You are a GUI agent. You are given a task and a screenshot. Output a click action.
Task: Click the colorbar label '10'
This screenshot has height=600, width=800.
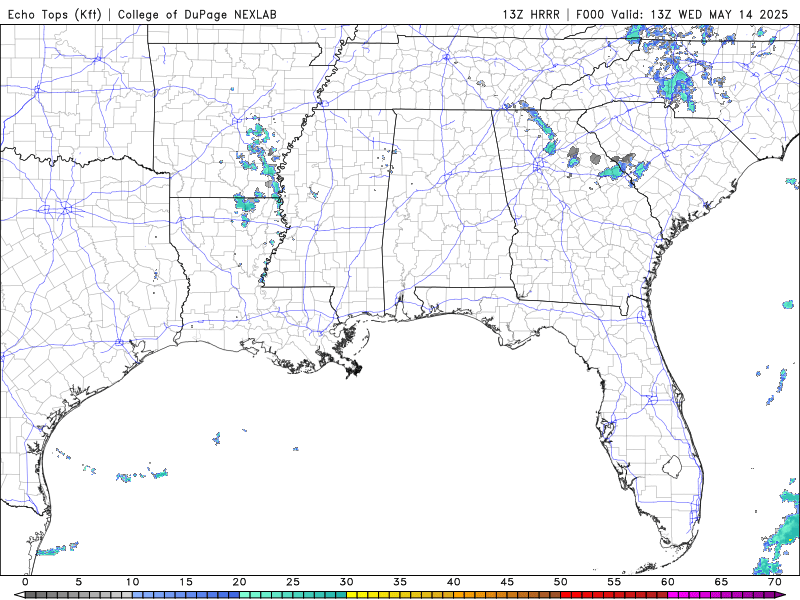click(x=132, y=582)
